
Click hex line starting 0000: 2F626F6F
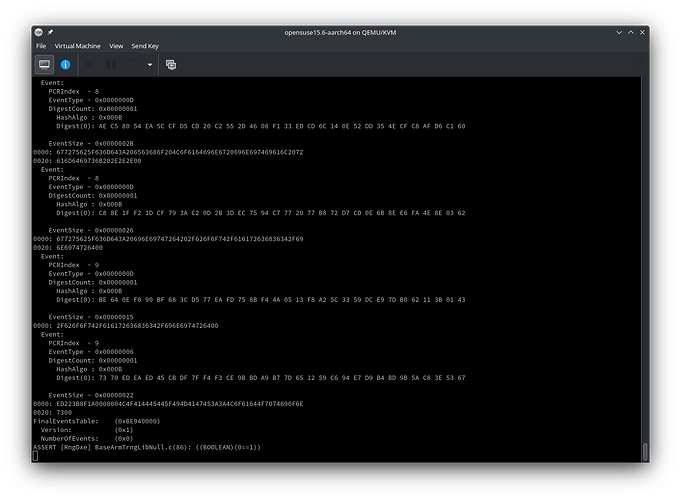(x=125, y=326)
